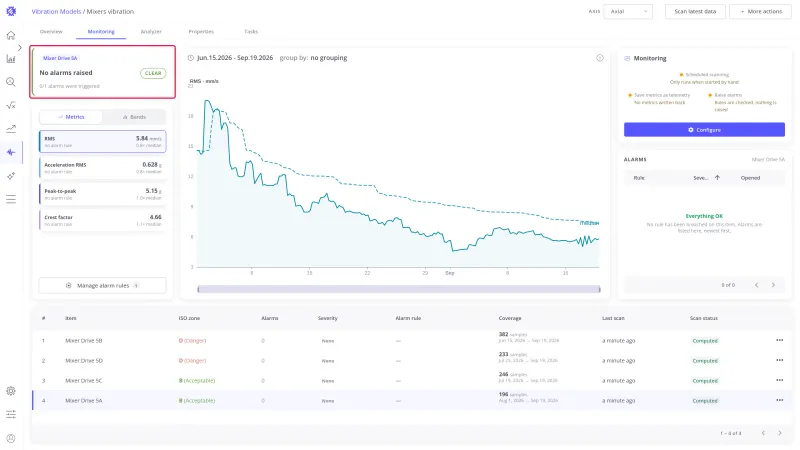
Task: Open the Properties tab
Action: point(201,32)
